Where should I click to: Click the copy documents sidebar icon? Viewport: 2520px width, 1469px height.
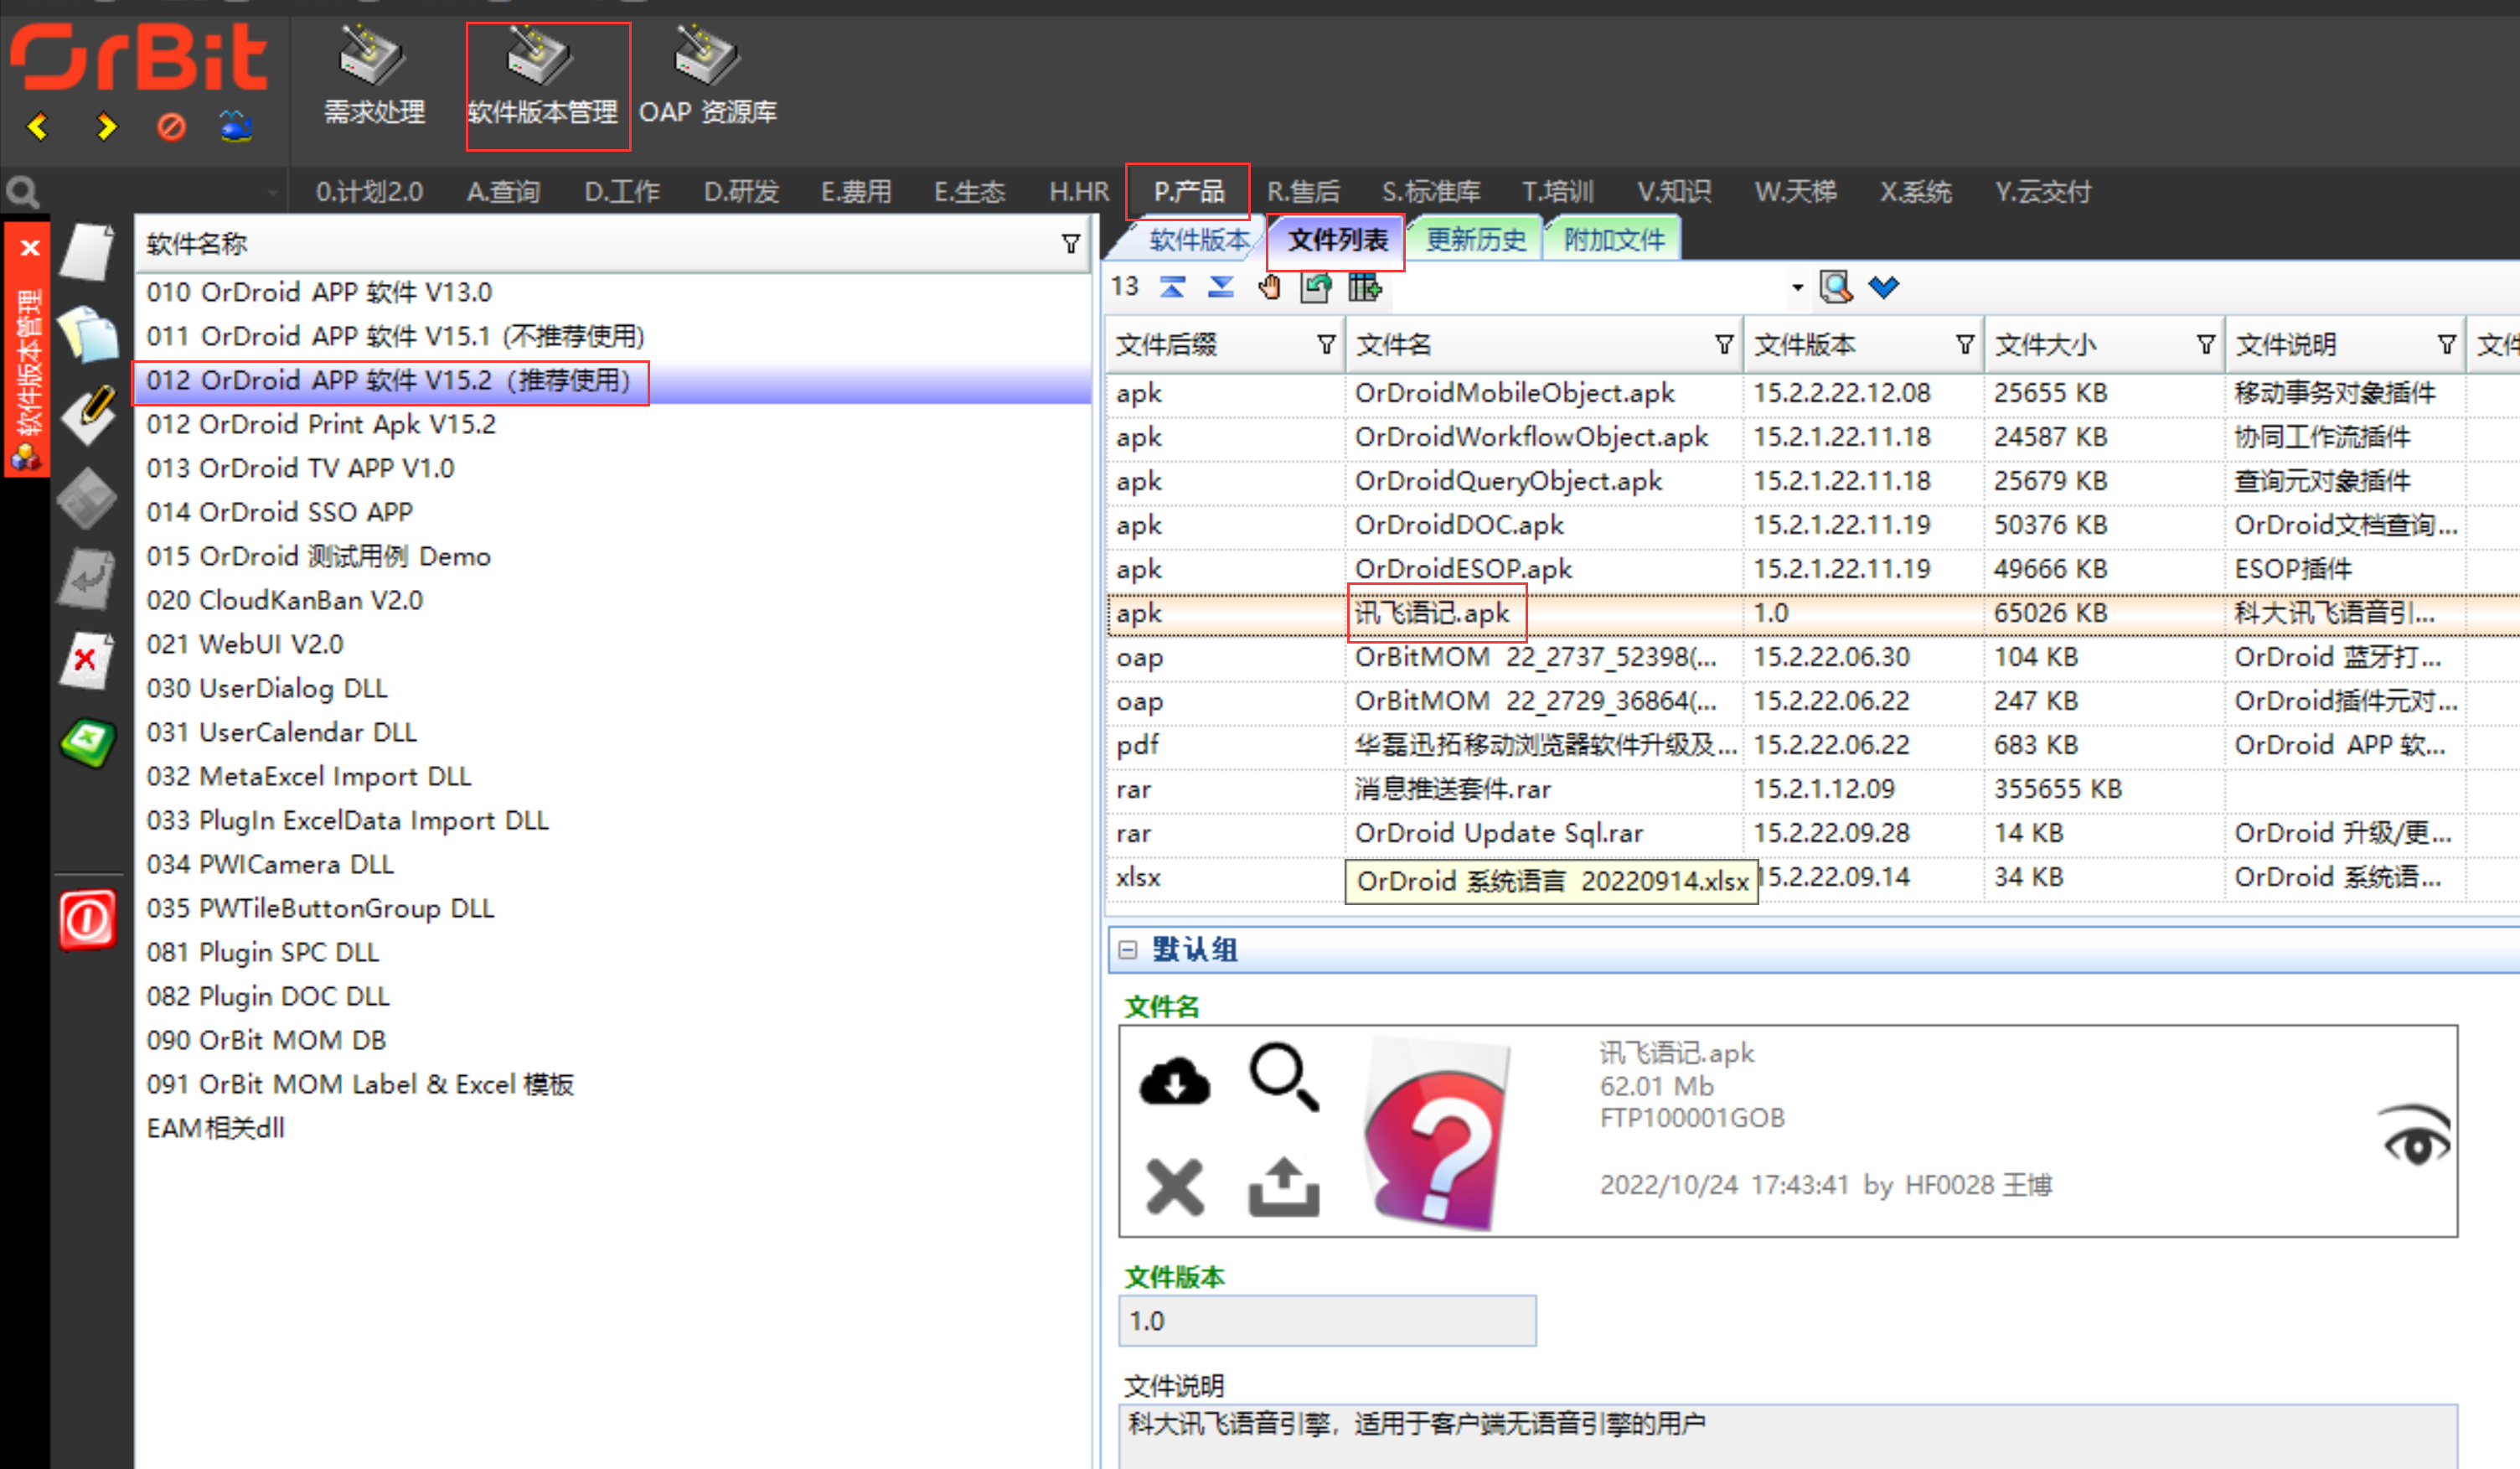(87, 334)
